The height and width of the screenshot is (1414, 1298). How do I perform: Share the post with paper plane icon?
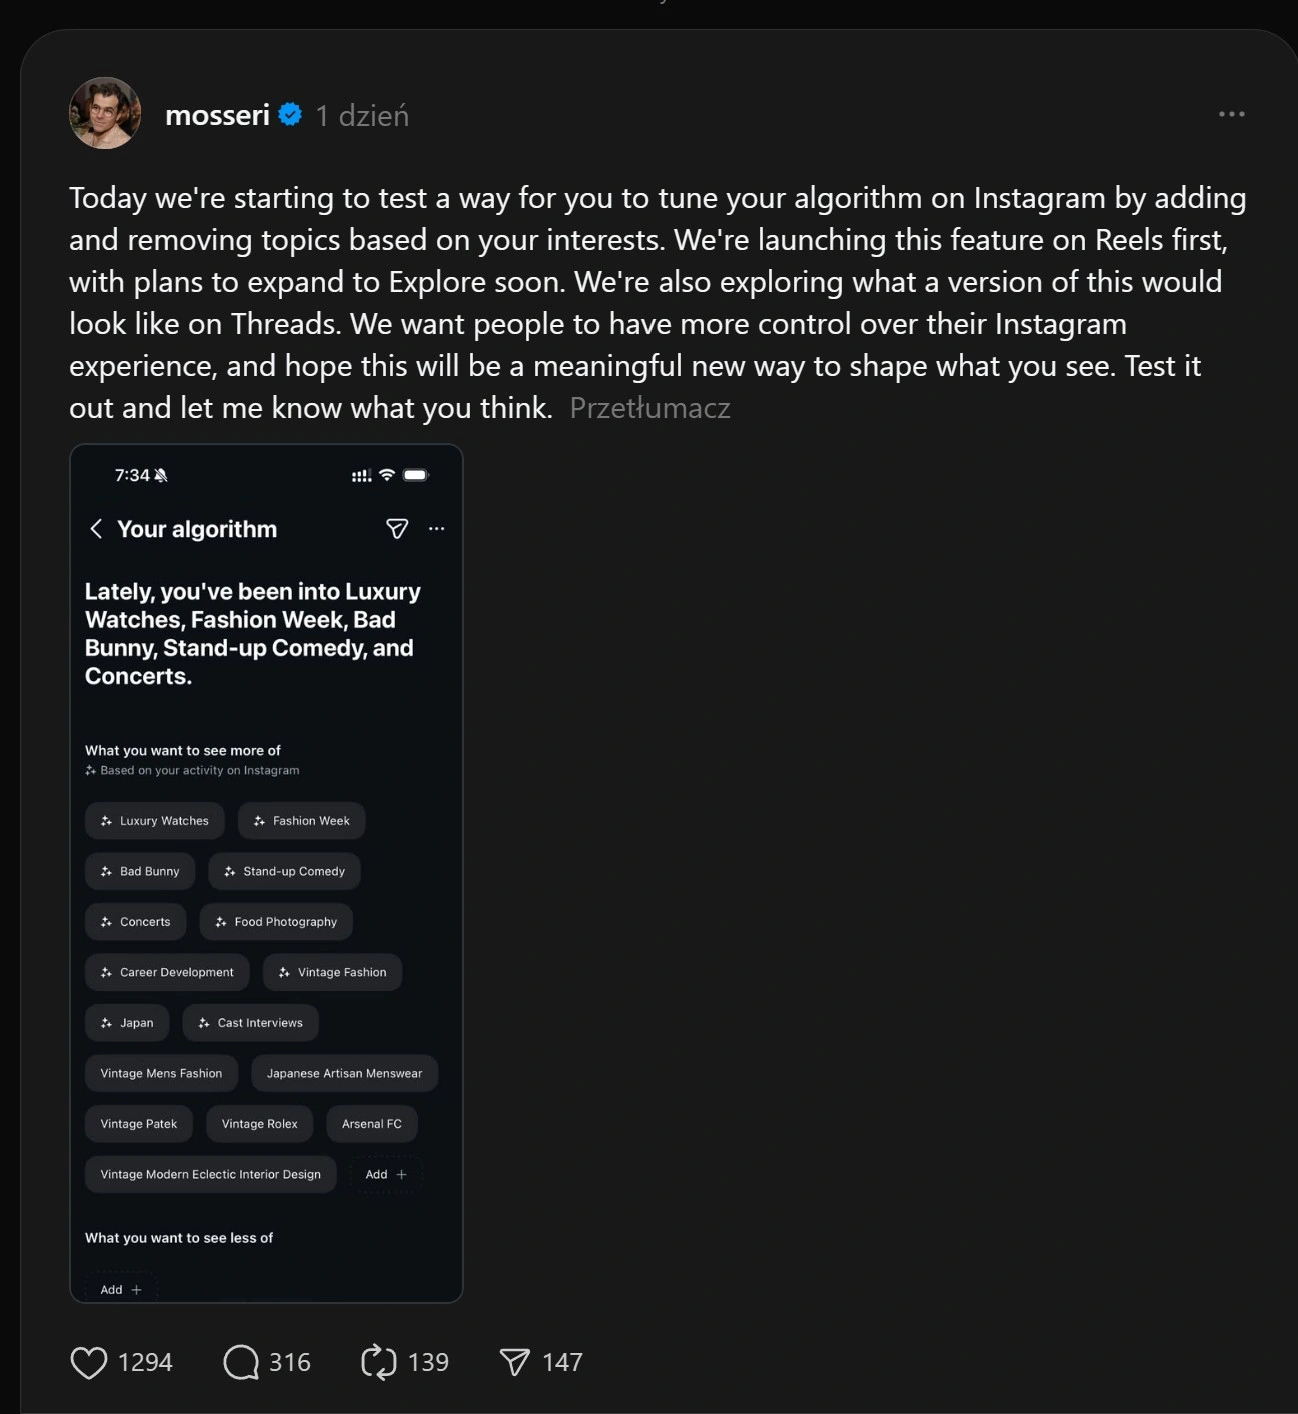[x=514, y=1362]
